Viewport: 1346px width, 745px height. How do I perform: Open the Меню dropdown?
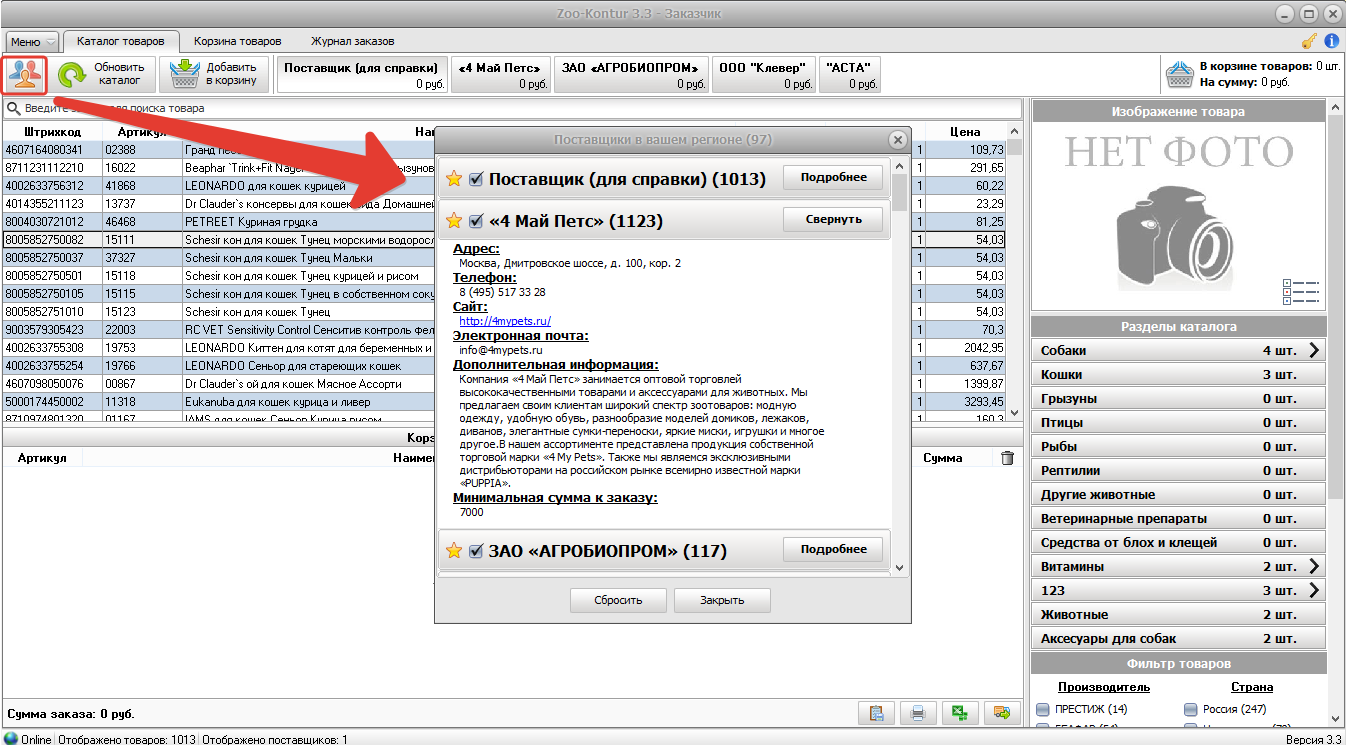33,42
